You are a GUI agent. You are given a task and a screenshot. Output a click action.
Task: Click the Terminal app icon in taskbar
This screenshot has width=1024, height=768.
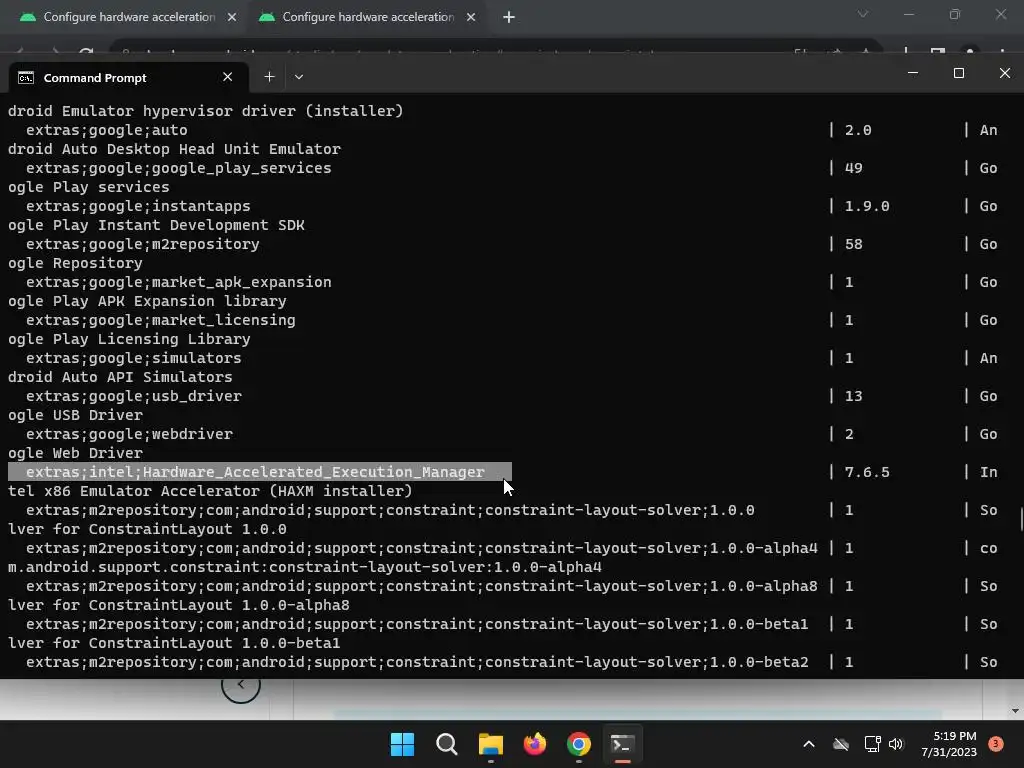pos(622,744)
